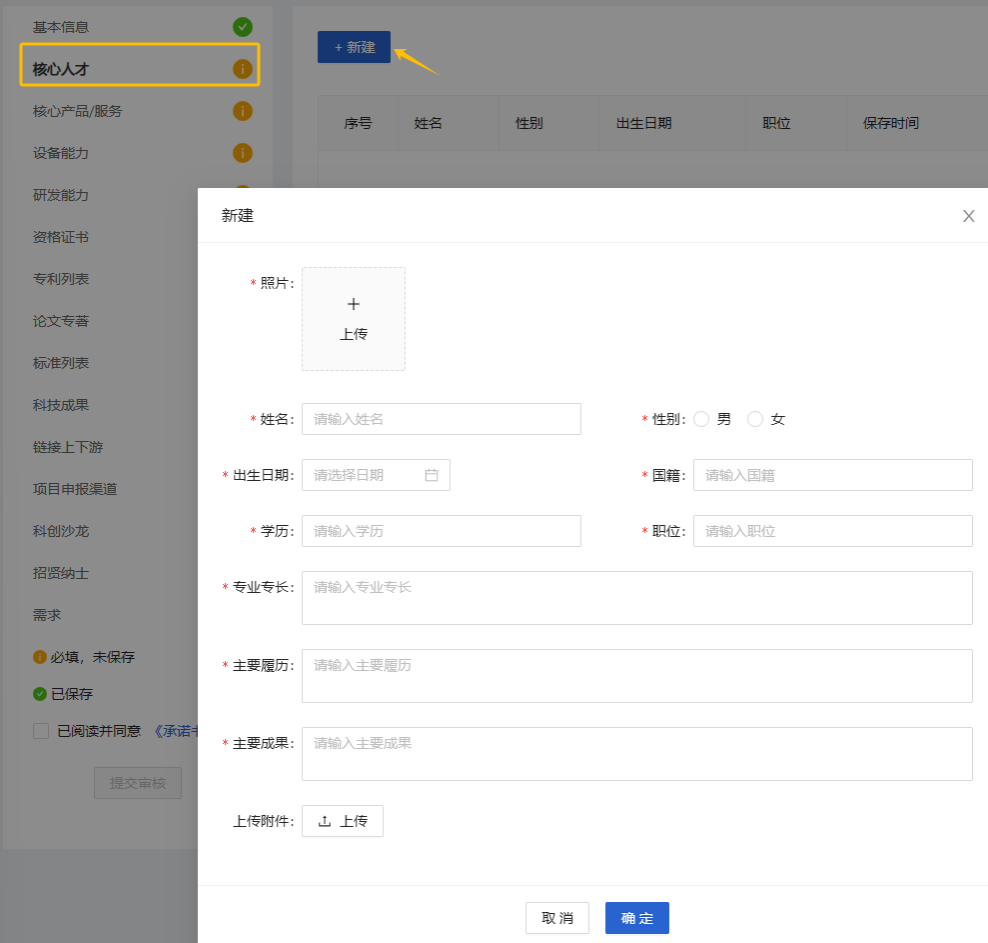Click the 确定 button

pos(636,918)
